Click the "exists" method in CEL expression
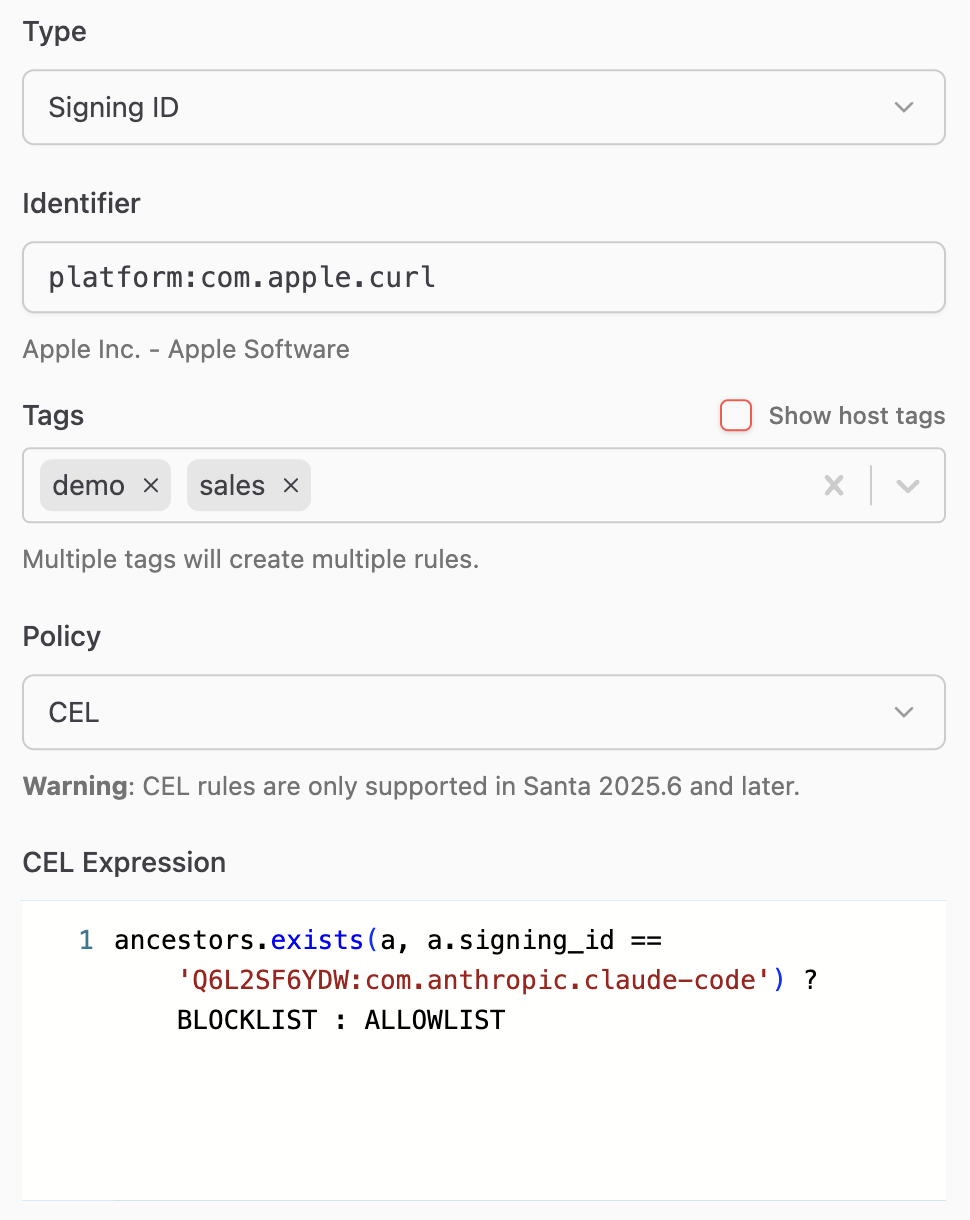Image resolution: width=970 pixels, height=1220 pixels. (316, 940)
